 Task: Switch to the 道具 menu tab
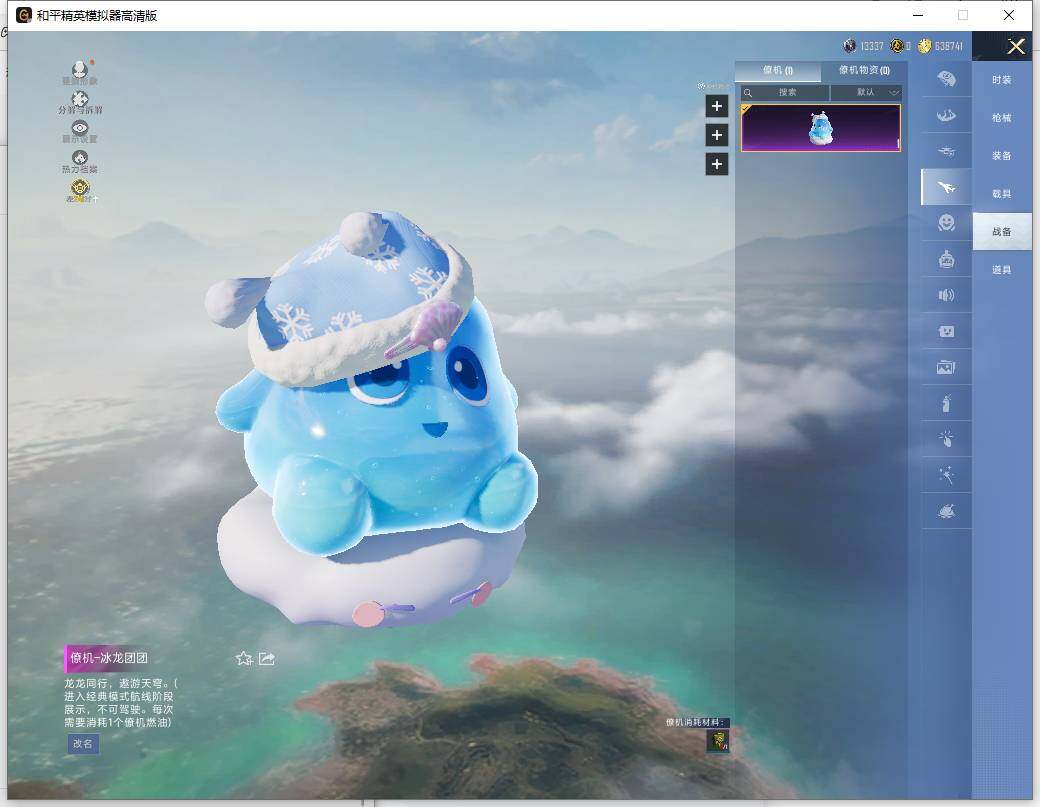tap(1002, 269)
